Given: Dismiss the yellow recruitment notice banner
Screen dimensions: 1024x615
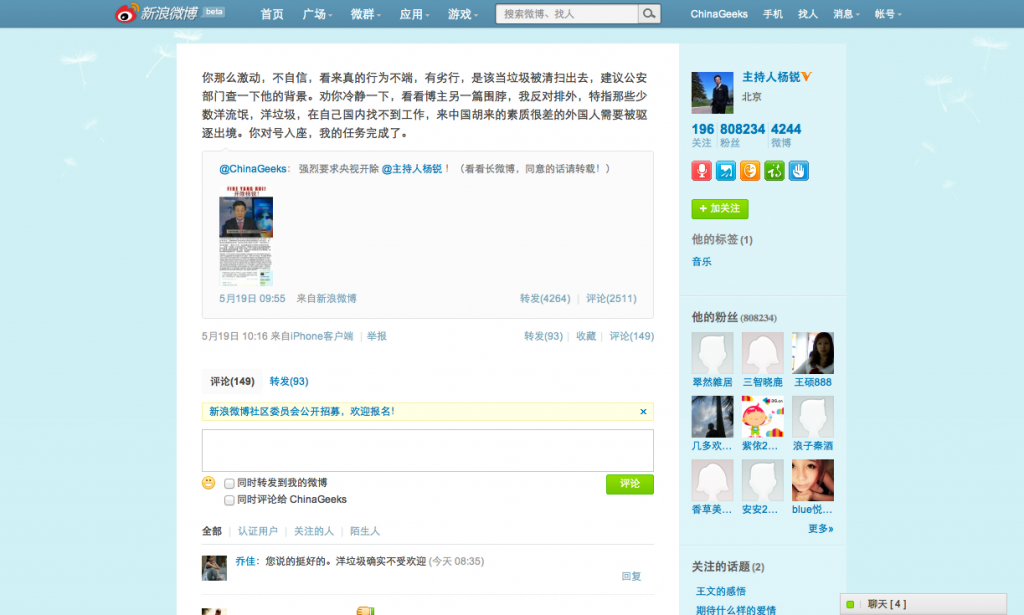Looking at the screenshot, I should click(643, 411).
